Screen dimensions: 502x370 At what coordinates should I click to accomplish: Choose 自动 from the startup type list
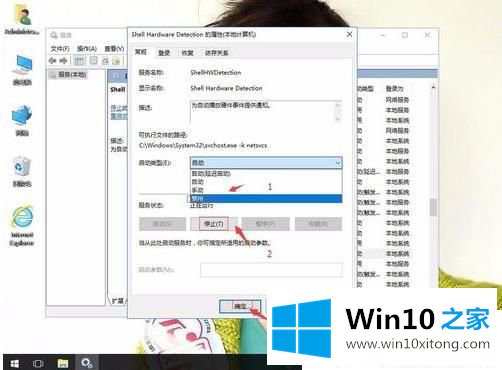coord(266,182)
